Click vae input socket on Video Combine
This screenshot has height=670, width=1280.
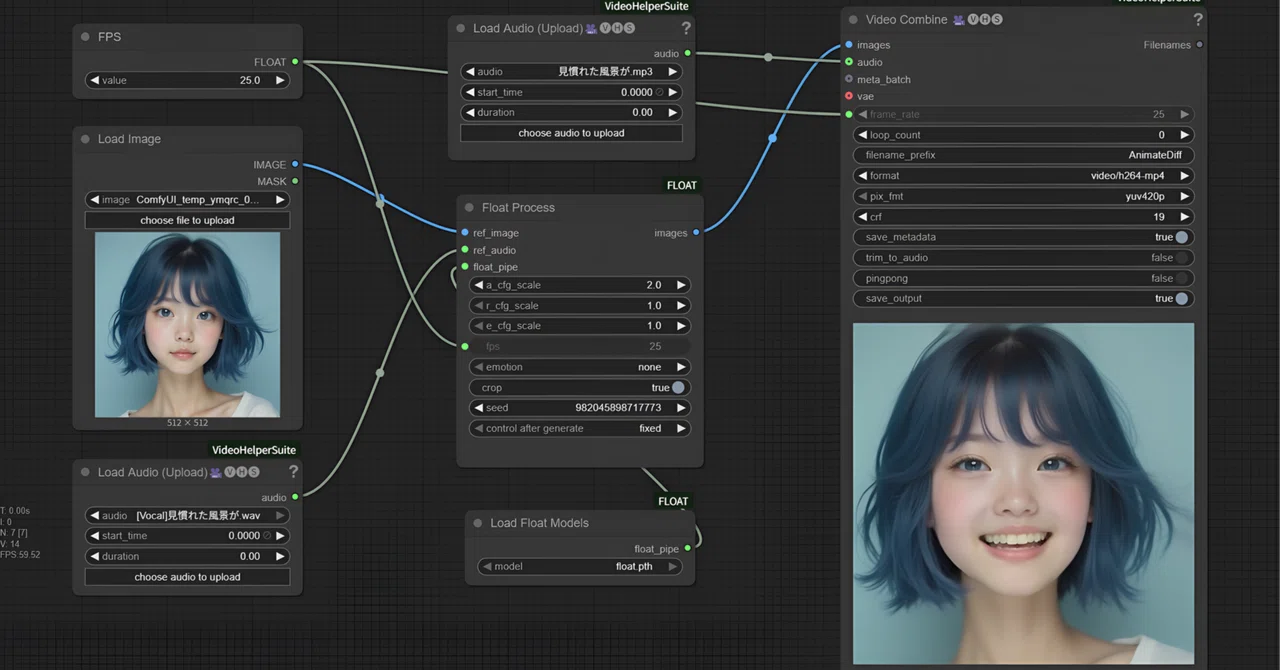849,96
